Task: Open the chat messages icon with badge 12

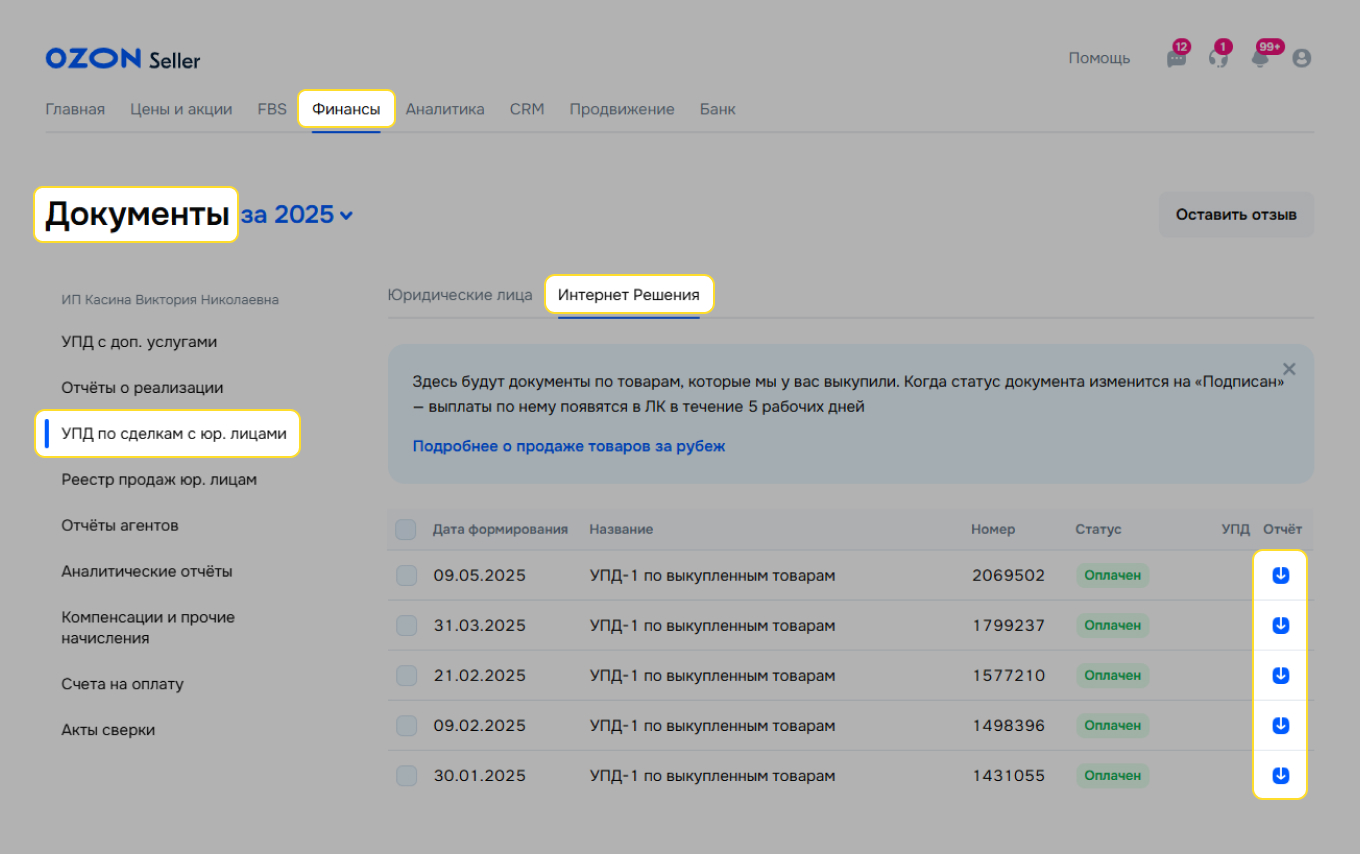Action: point(1176,58)
